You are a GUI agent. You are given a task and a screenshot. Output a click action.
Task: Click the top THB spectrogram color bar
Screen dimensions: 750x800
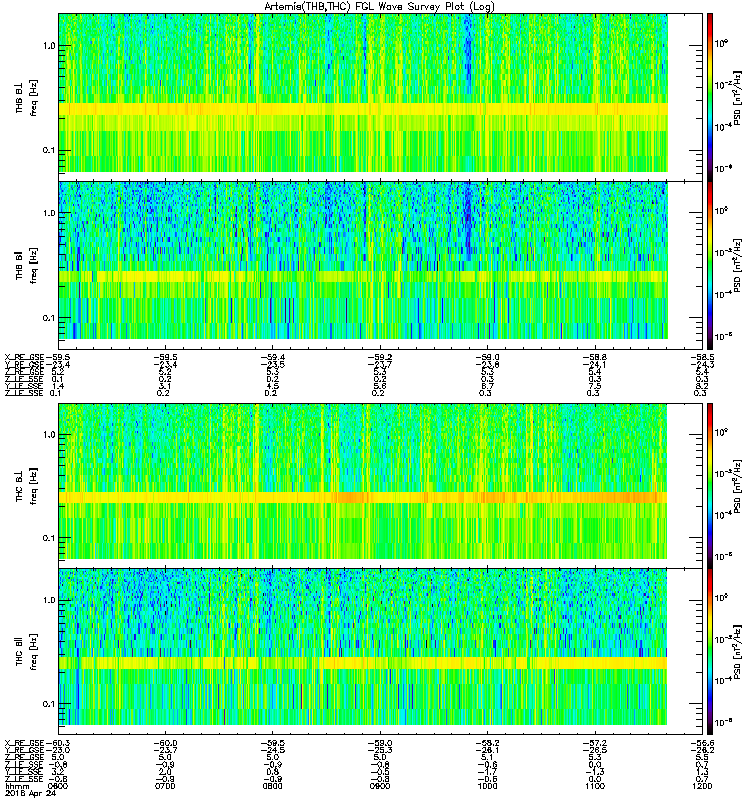click(x=710, y=97)
